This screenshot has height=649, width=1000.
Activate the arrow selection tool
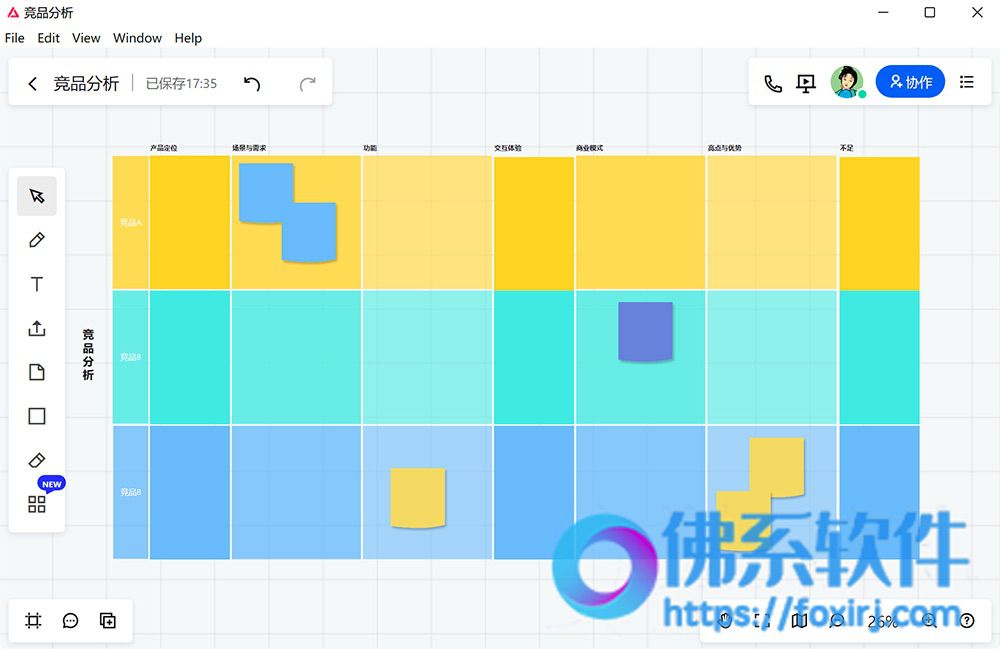37,196
